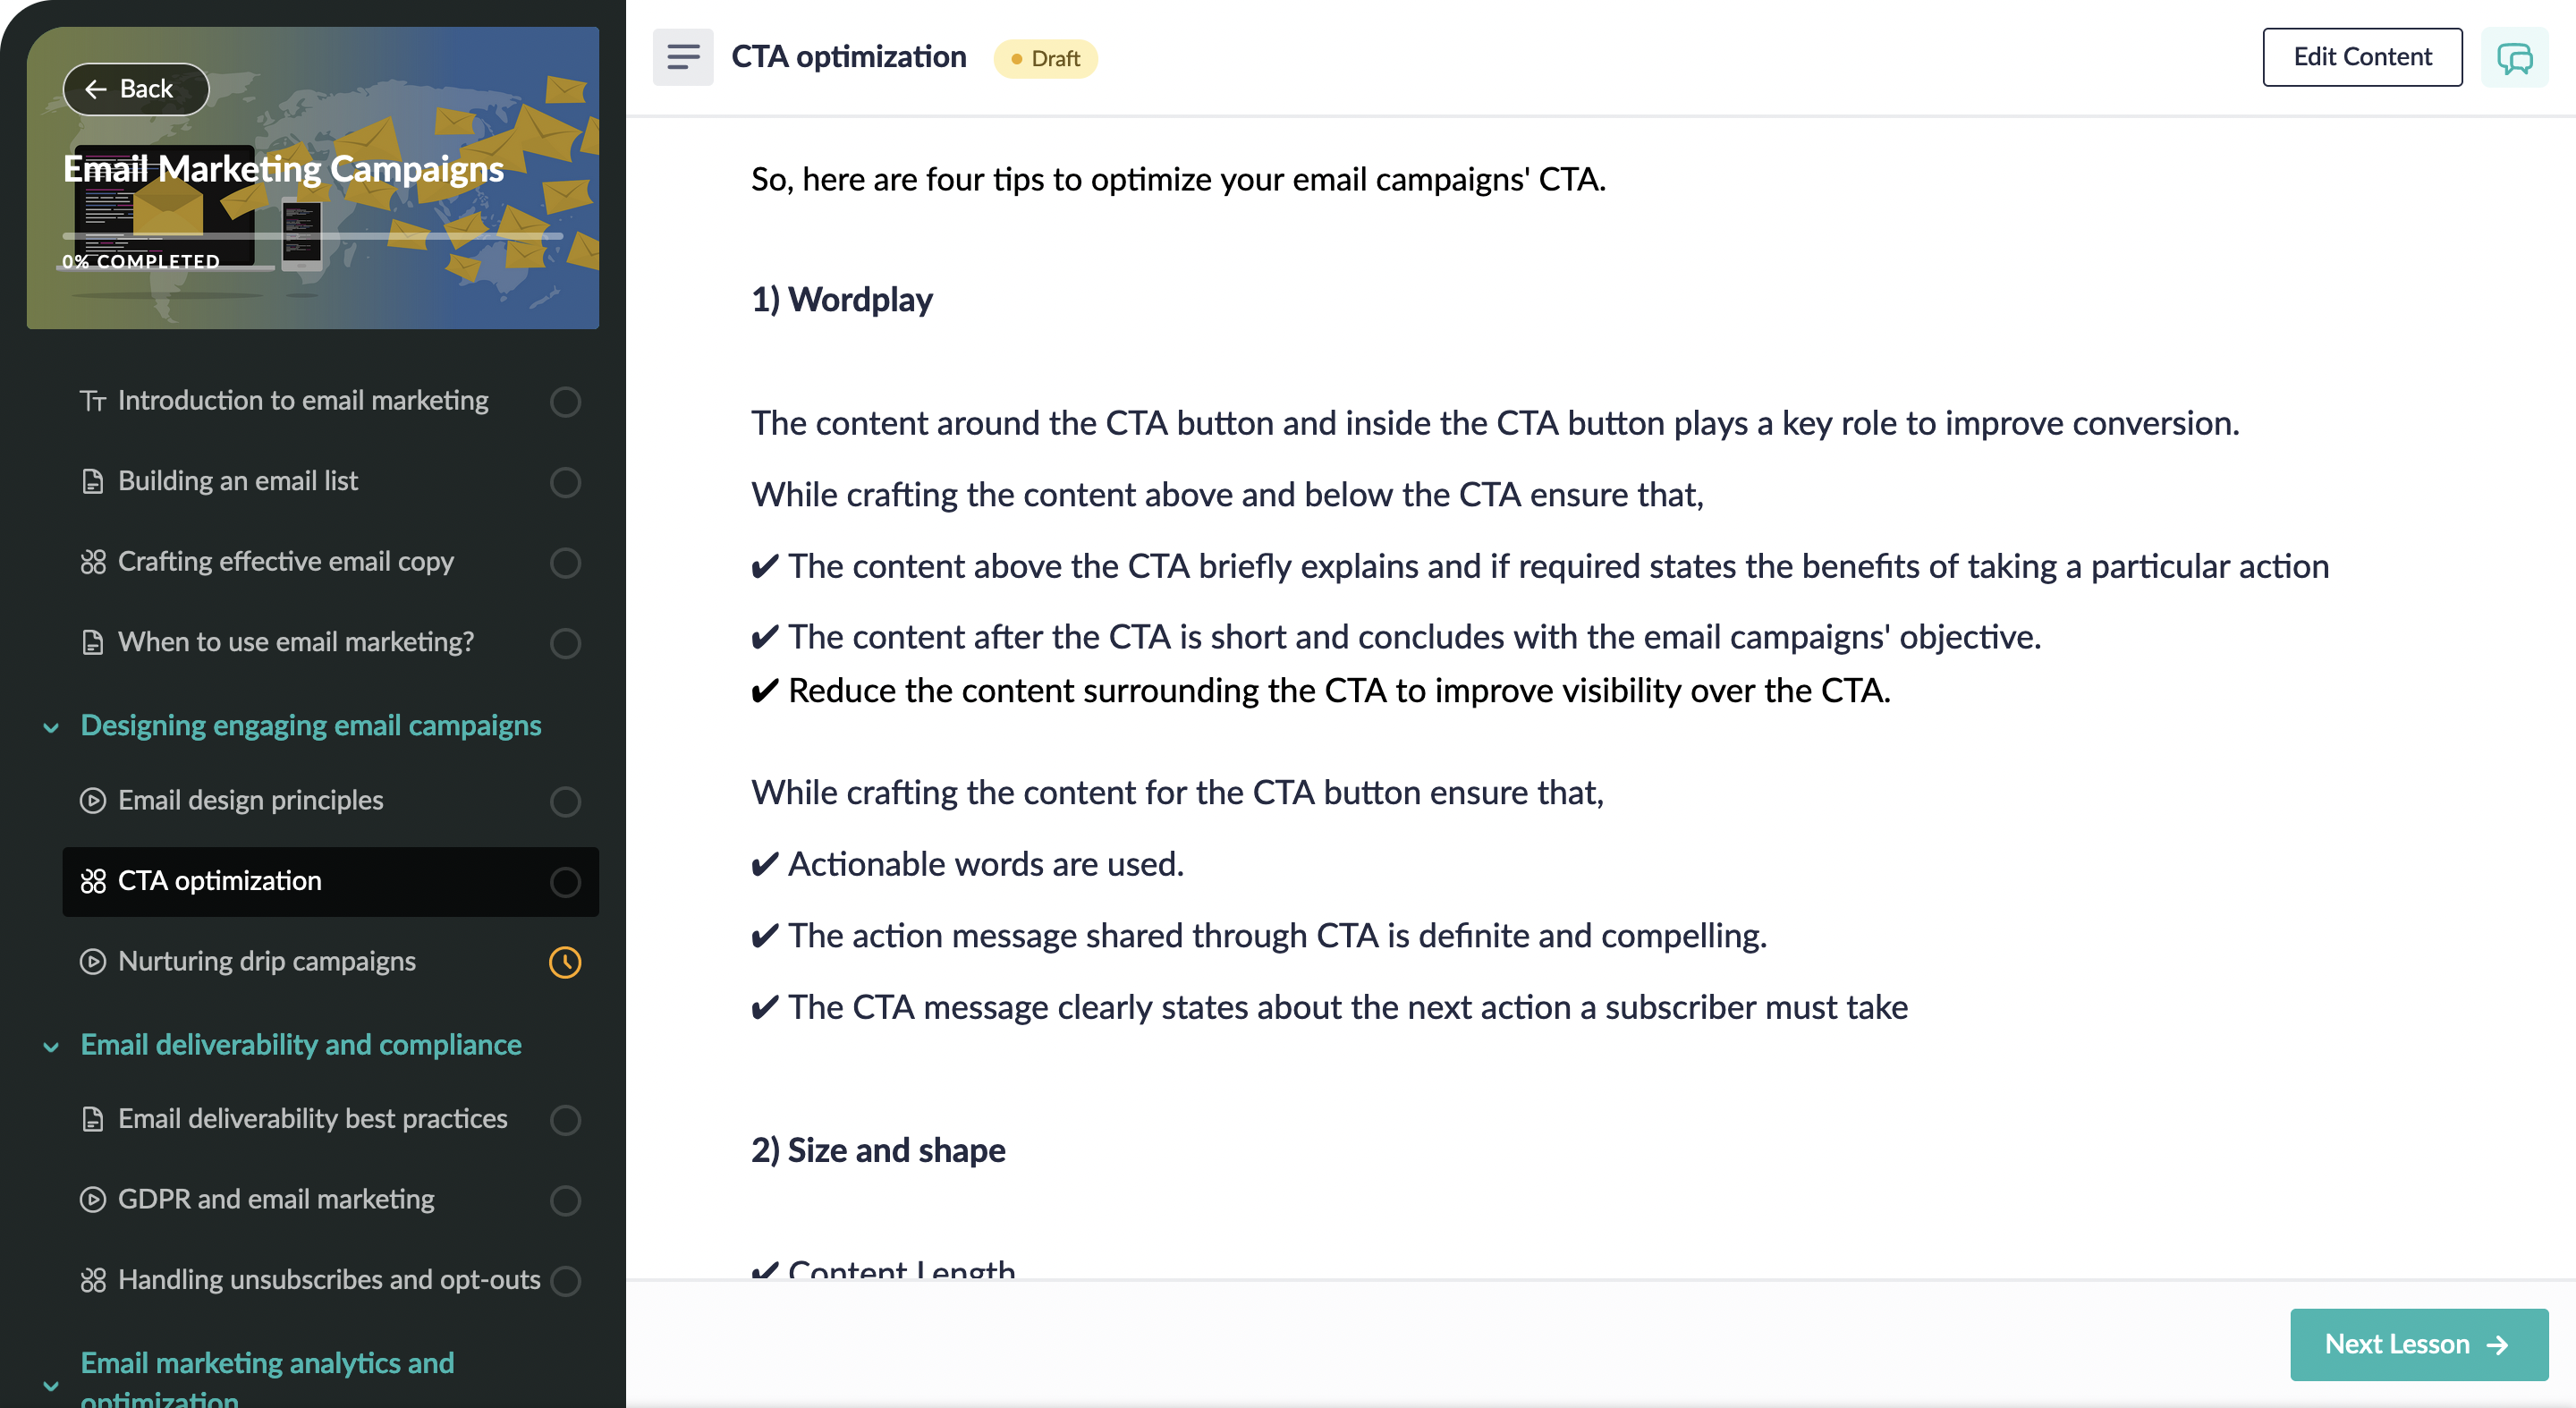This screenshot has height=1408, width=2576.
Task: Collapse the Designing engaging email campaigns section
Action: (51, 727)
